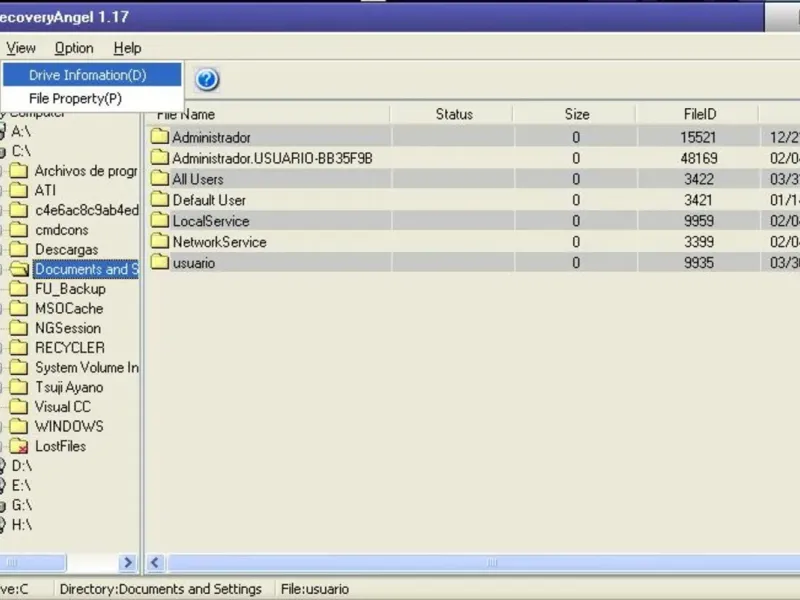
Task: Select drive A:\ in tree
Action: click(x=21, y=131)
